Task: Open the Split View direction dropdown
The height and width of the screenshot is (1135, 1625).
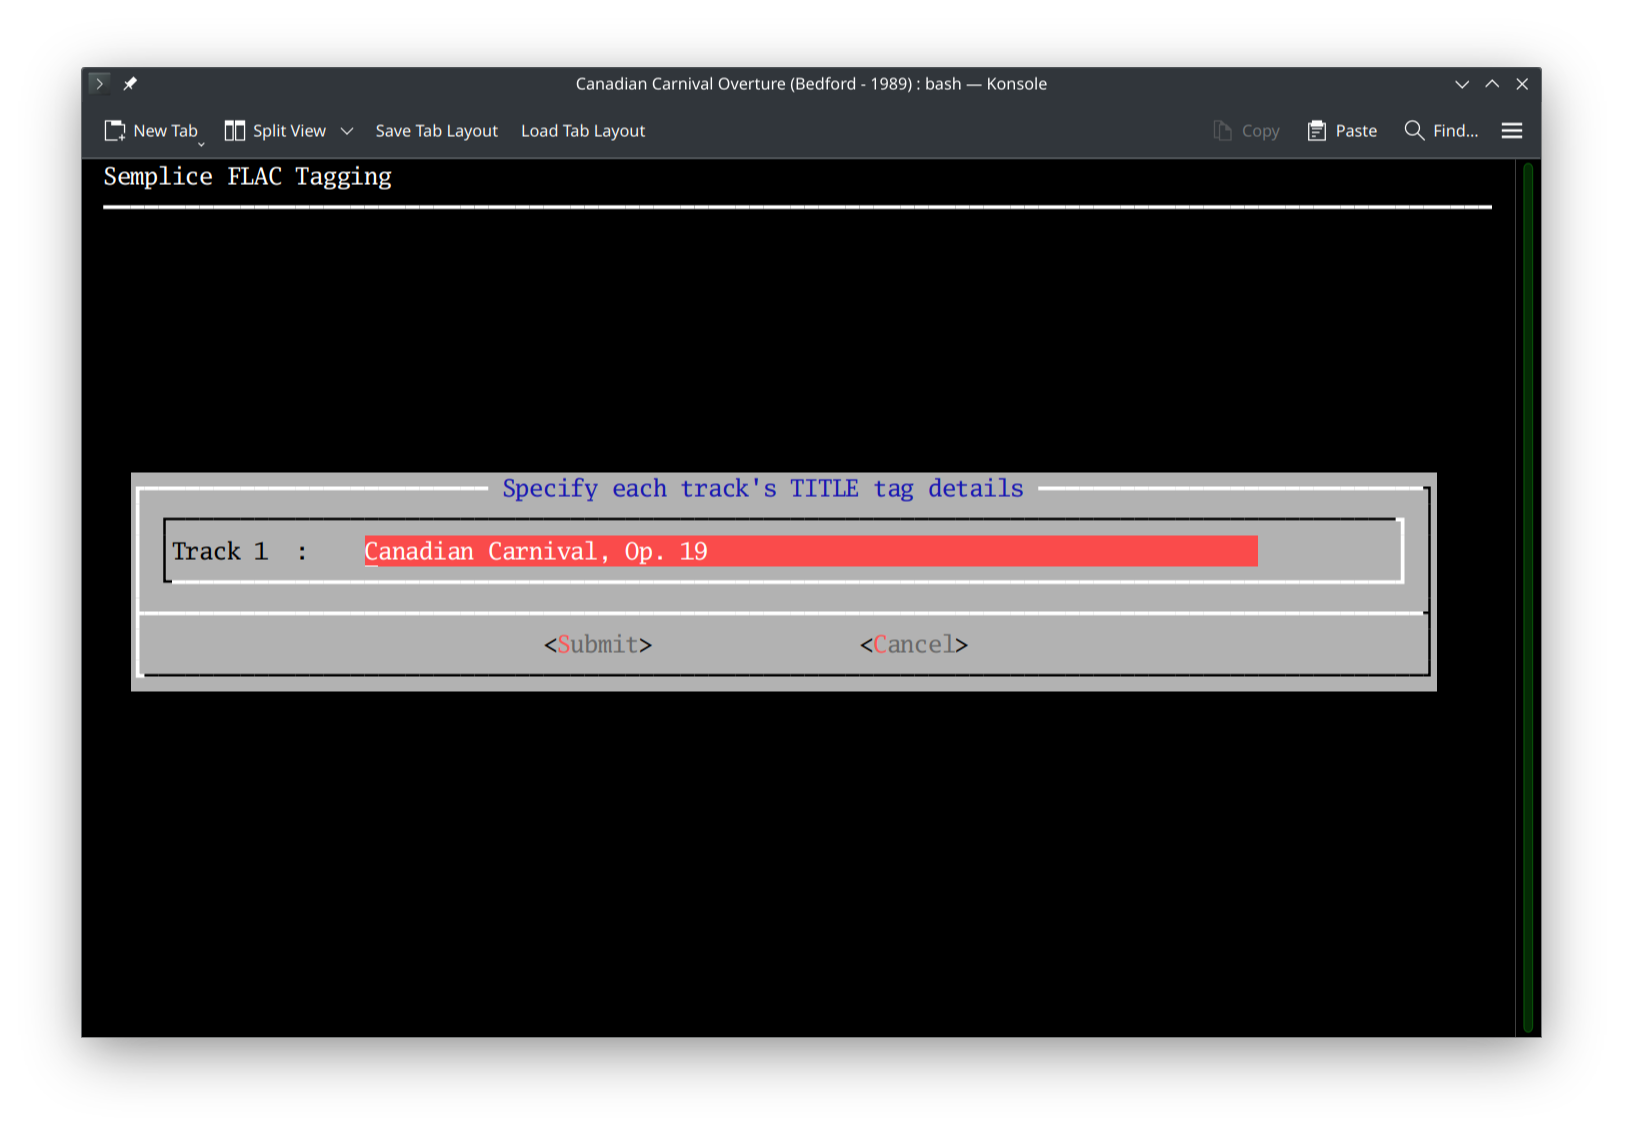Action: pyautogui.click(x=346, y=130)
